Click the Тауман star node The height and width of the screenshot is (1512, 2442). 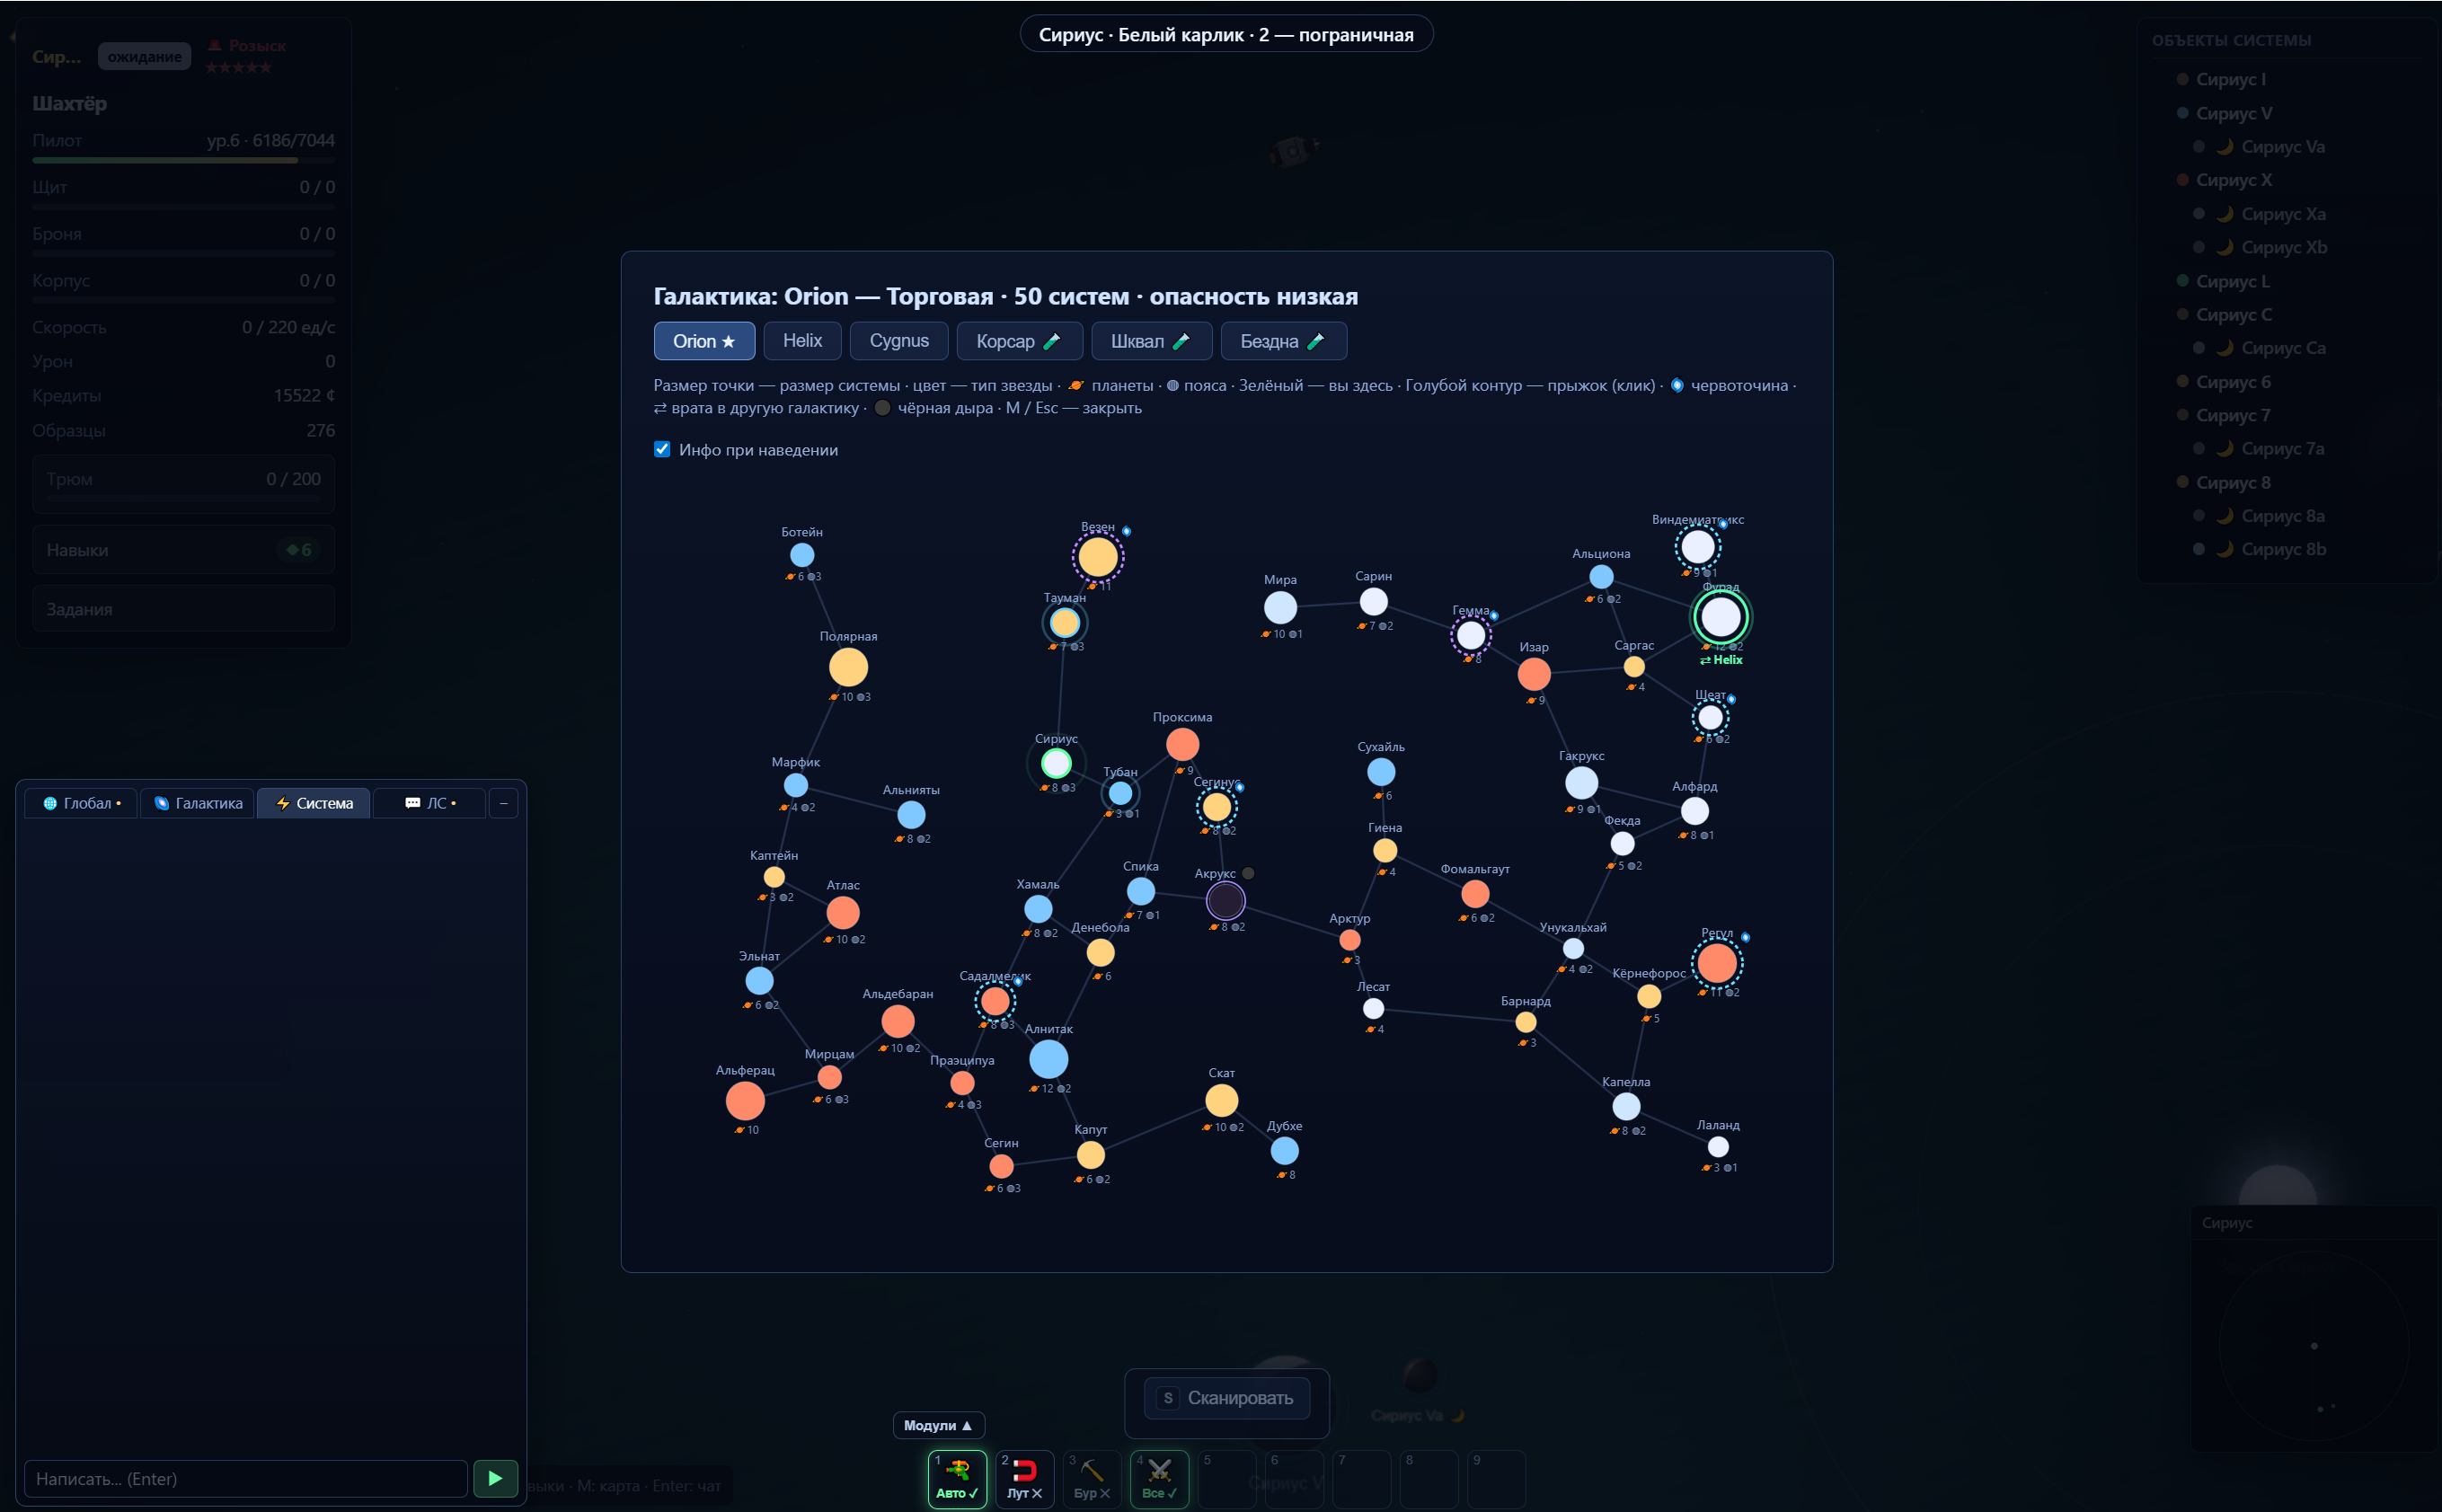pos(1064,623)
